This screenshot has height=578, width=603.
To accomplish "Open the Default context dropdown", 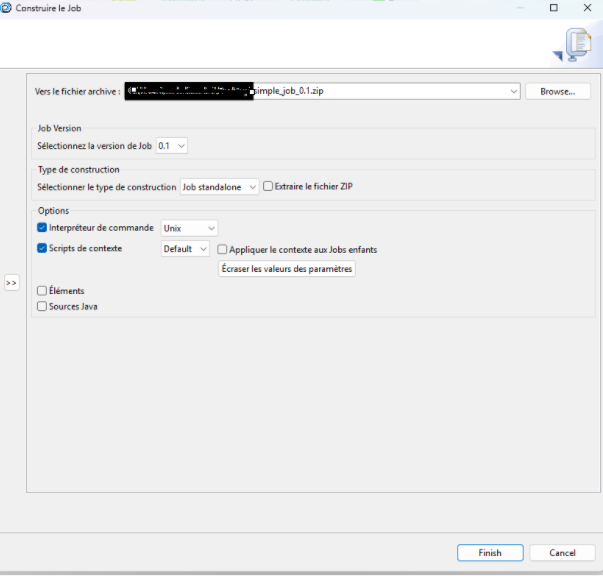I will pyautogui.click(x=185, y=249).
